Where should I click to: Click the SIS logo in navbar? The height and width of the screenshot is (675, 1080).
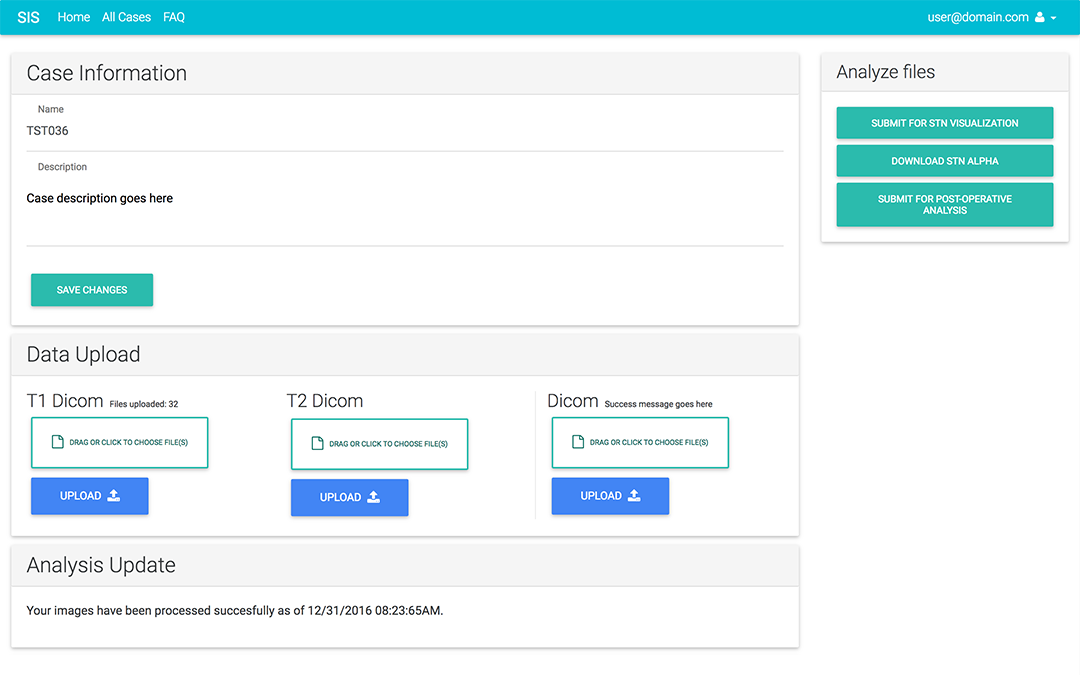[28, 17]
